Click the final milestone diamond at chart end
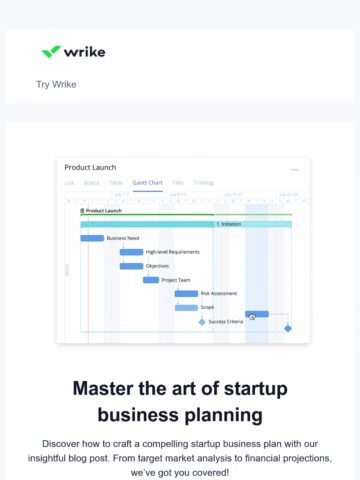This screenshot has height=480, width=360. click(x=288, y=328)
